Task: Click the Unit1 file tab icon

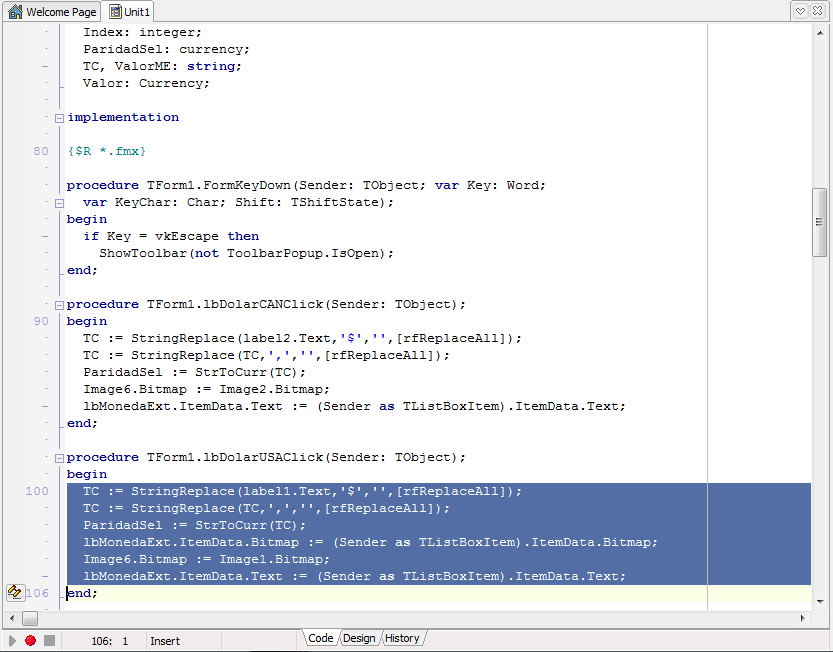Action: click(116, 12)
